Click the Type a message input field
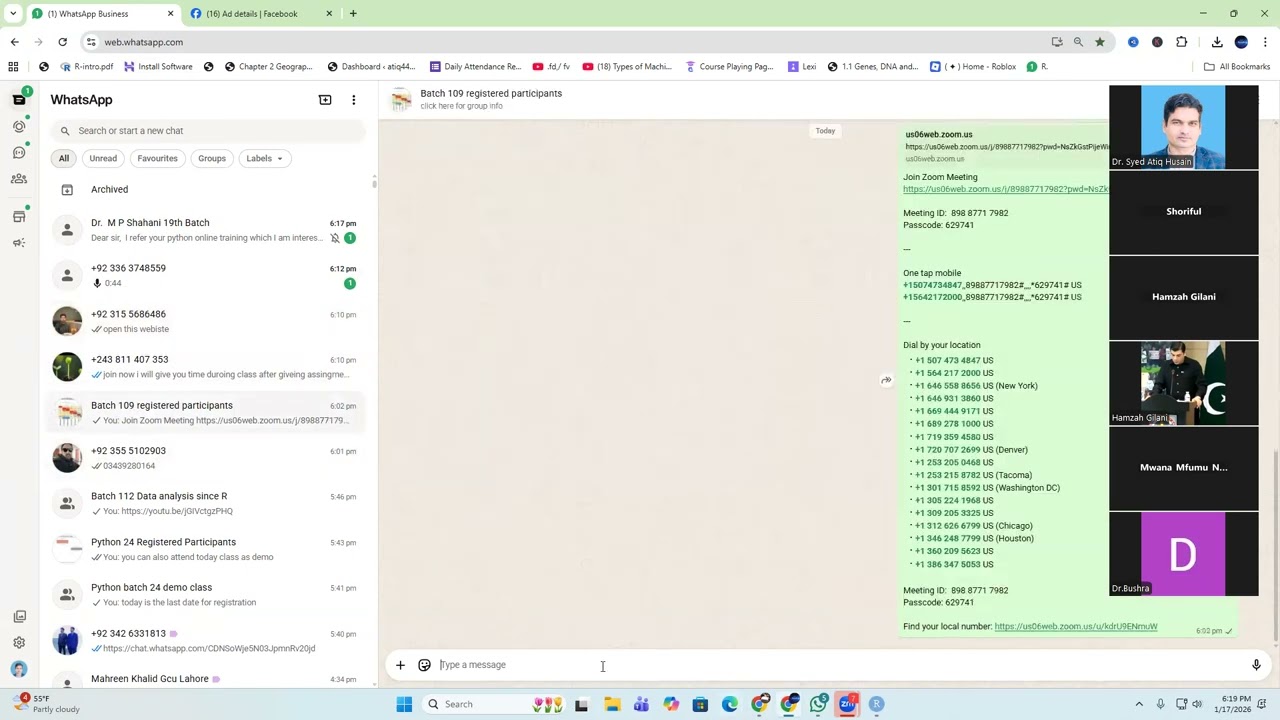The width and height of the screenshot is (1280, 720). 838,665
